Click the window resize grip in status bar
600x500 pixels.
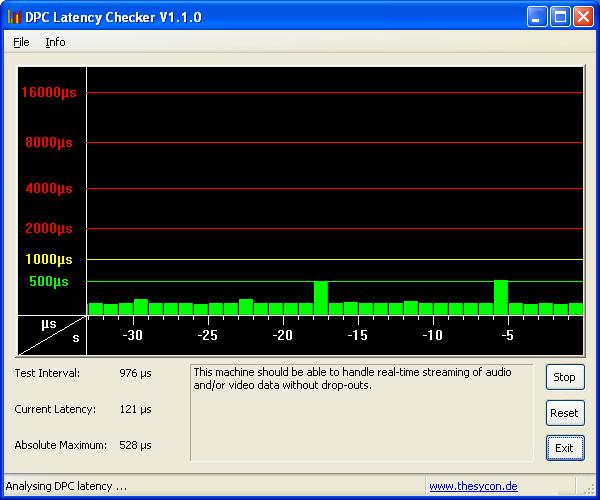pyautogui.click(x=589, y=490)
